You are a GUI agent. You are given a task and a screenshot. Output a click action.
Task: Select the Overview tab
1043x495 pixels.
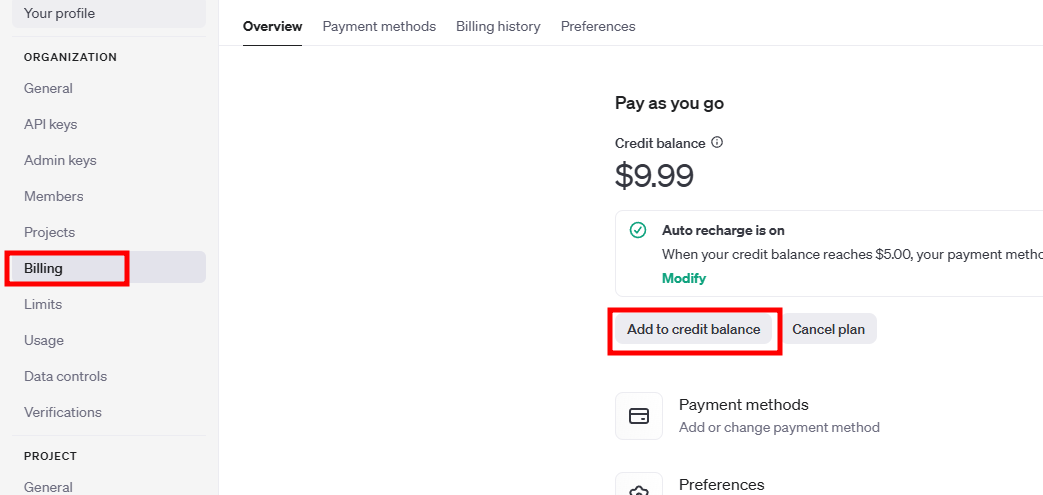pos(272,26)
